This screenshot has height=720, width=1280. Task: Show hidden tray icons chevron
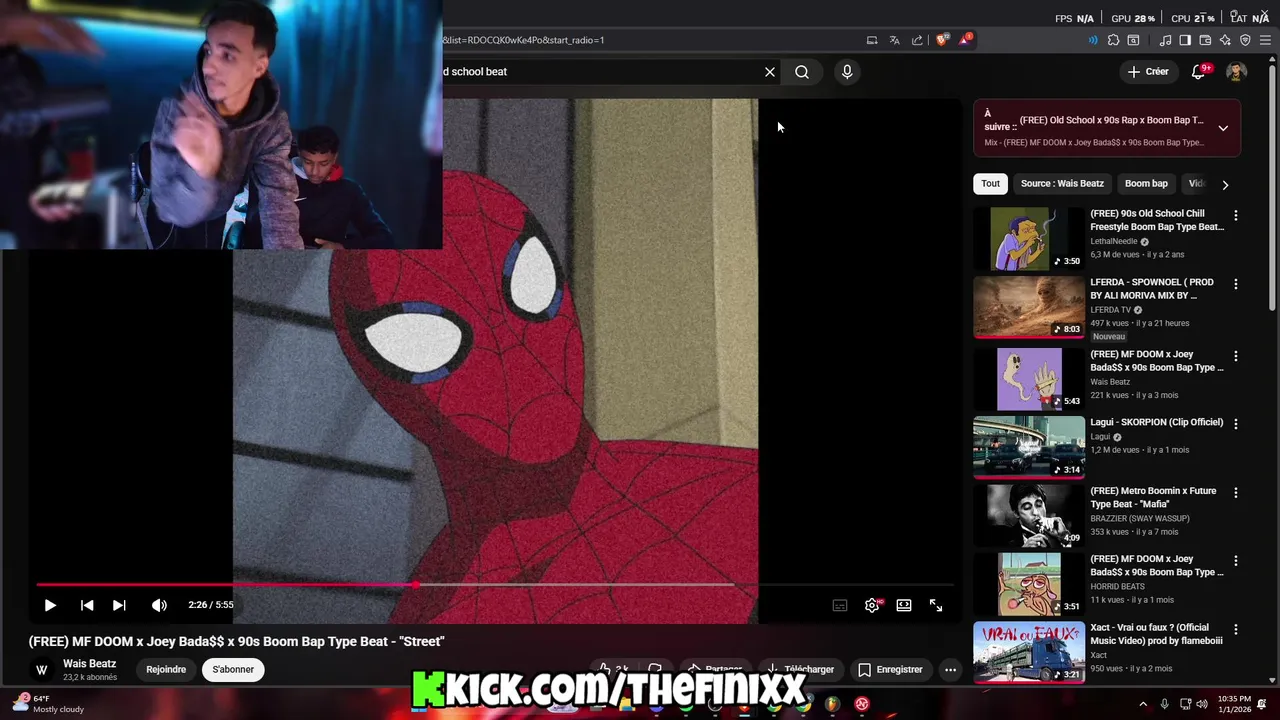(1143, 704)
